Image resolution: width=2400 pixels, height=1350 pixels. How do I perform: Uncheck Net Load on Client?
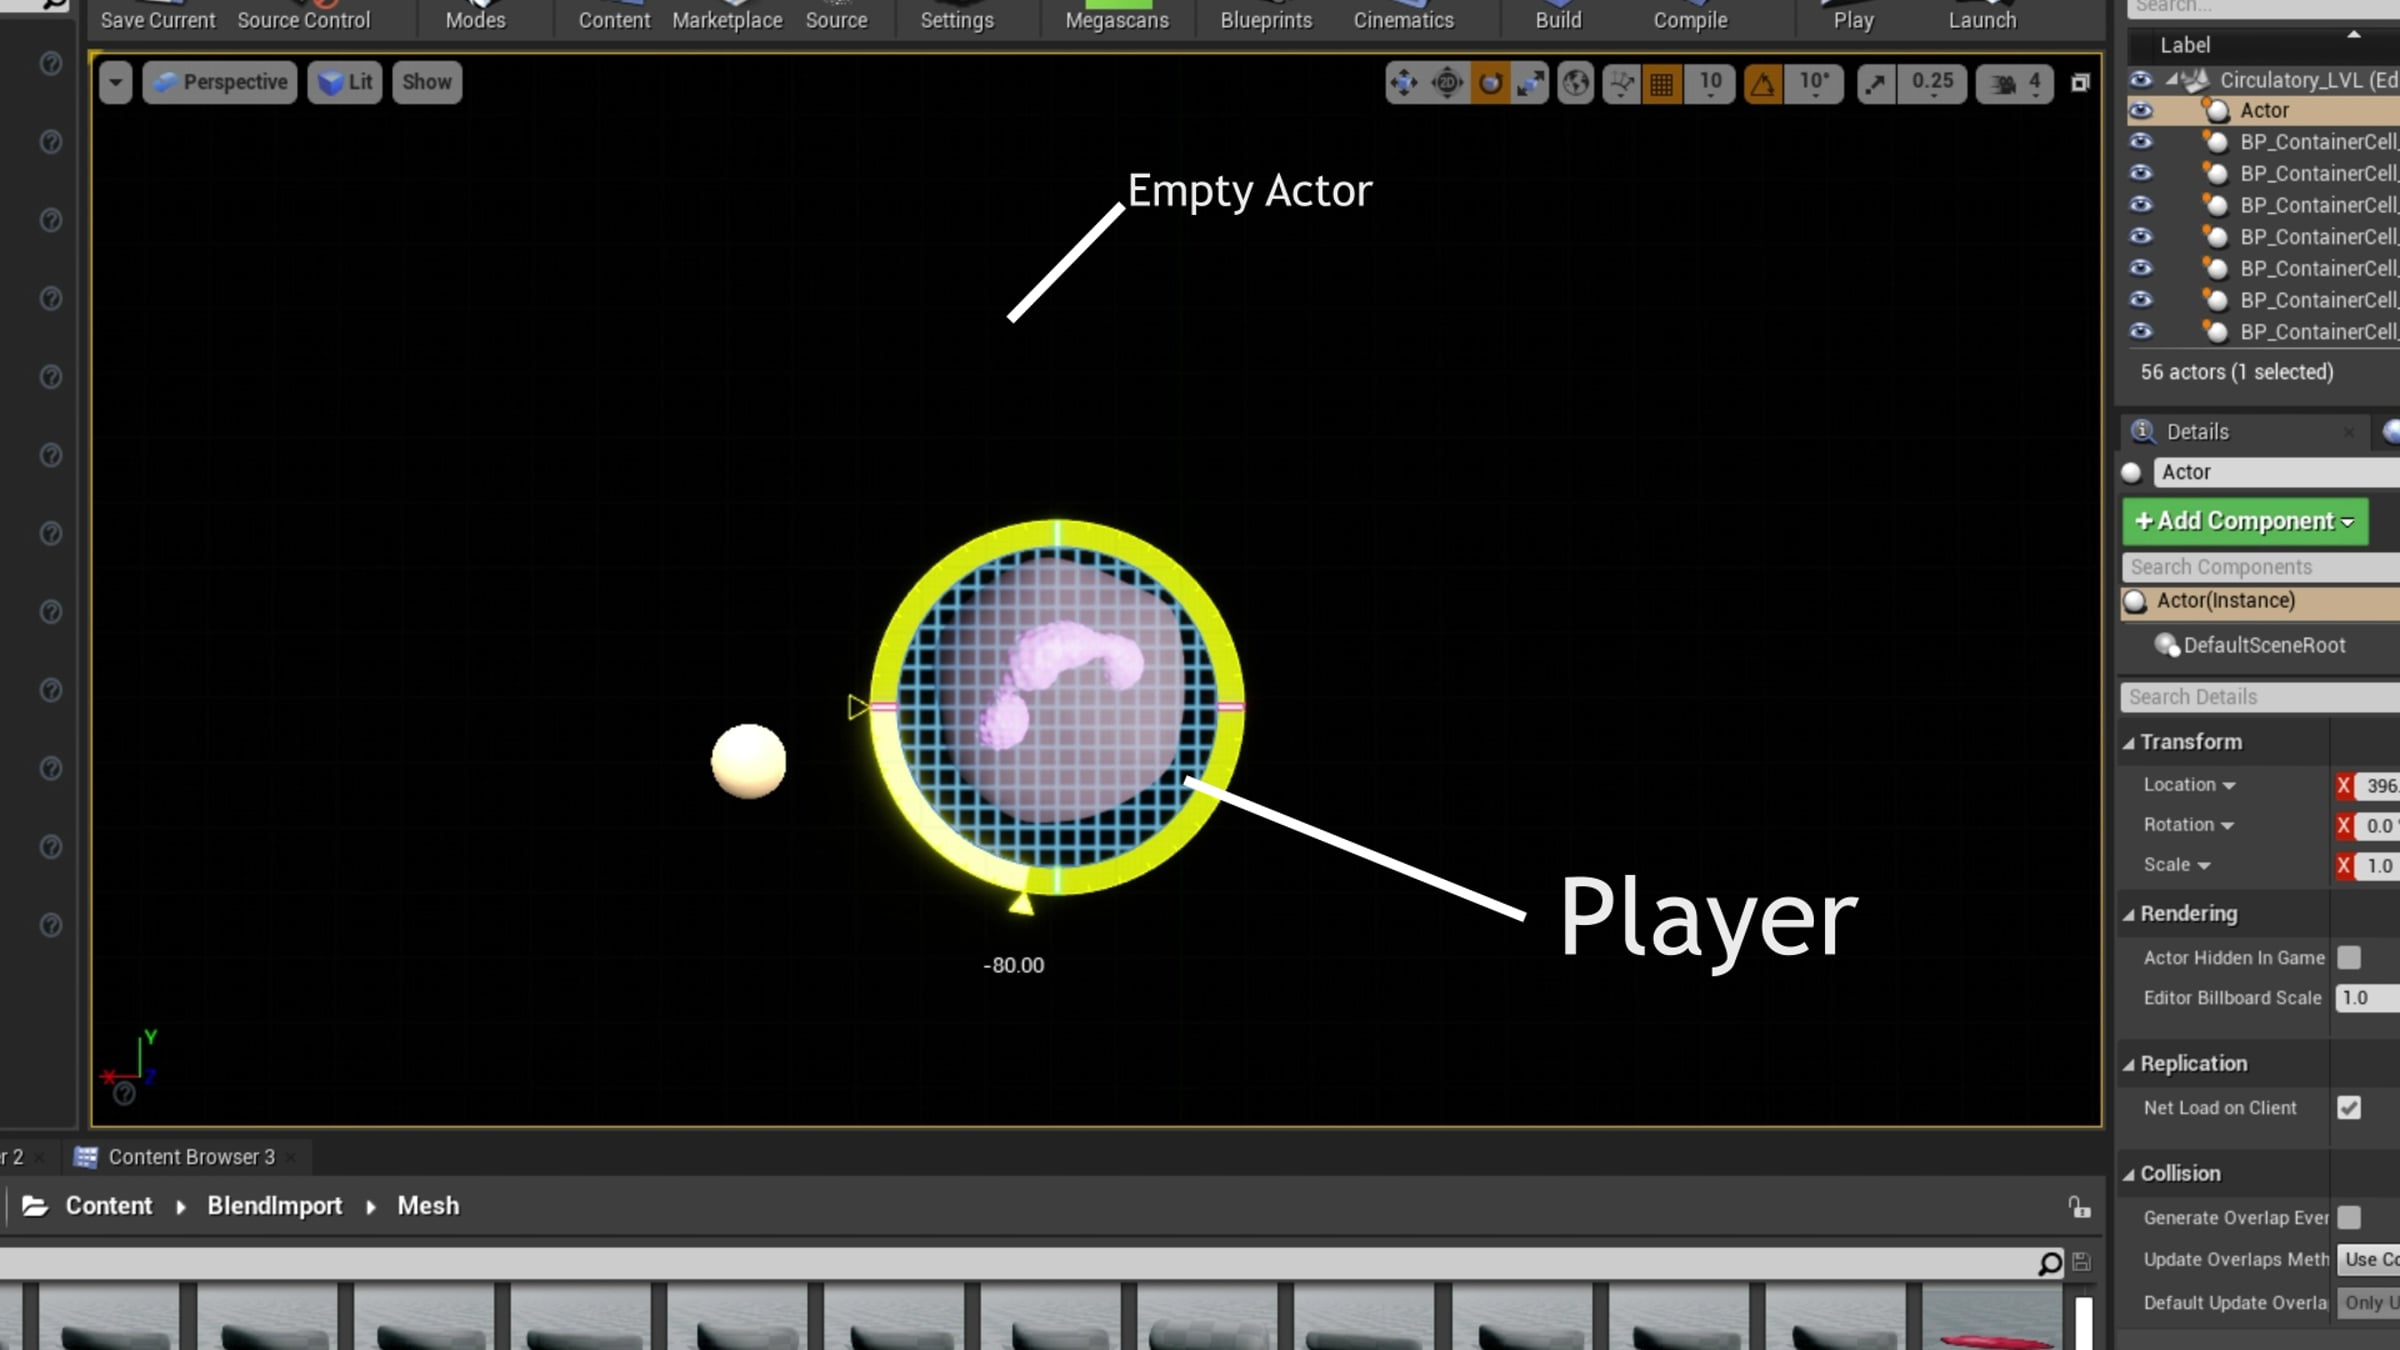pos(2349,1107)
